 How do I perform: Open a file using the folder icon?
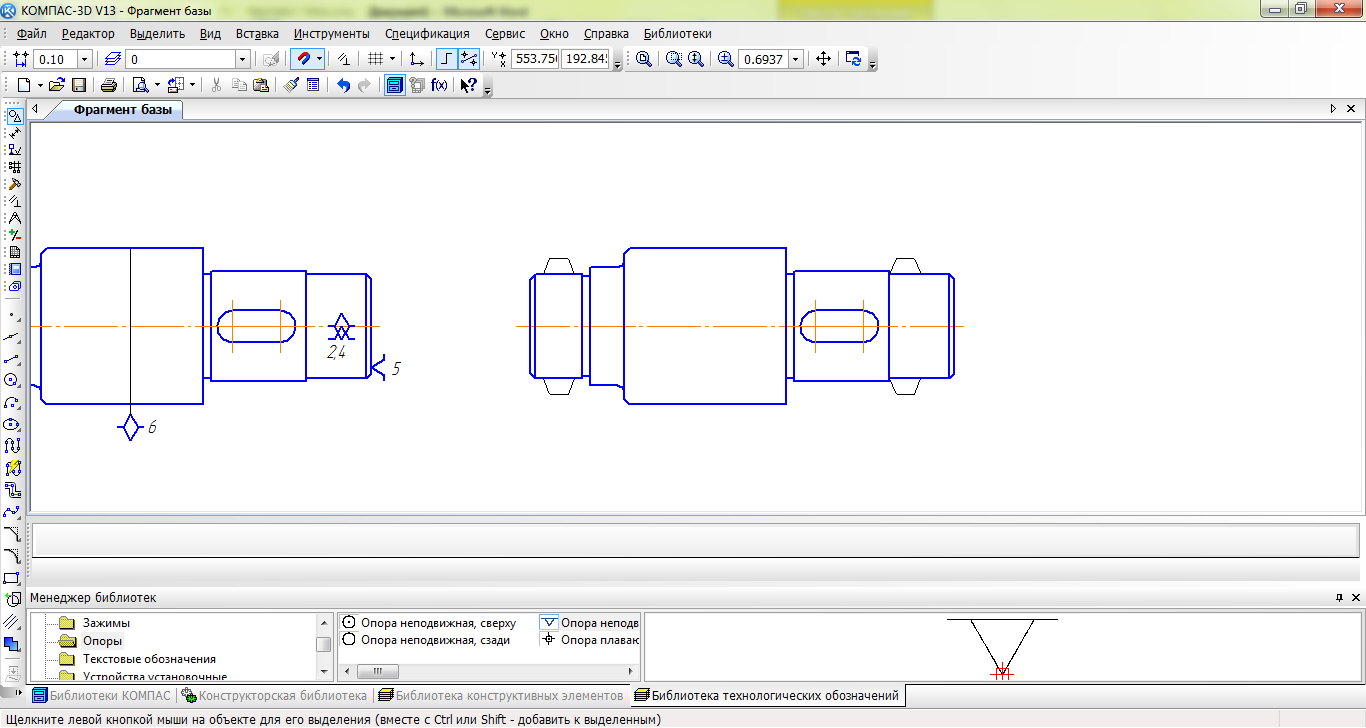click(57, 85)
